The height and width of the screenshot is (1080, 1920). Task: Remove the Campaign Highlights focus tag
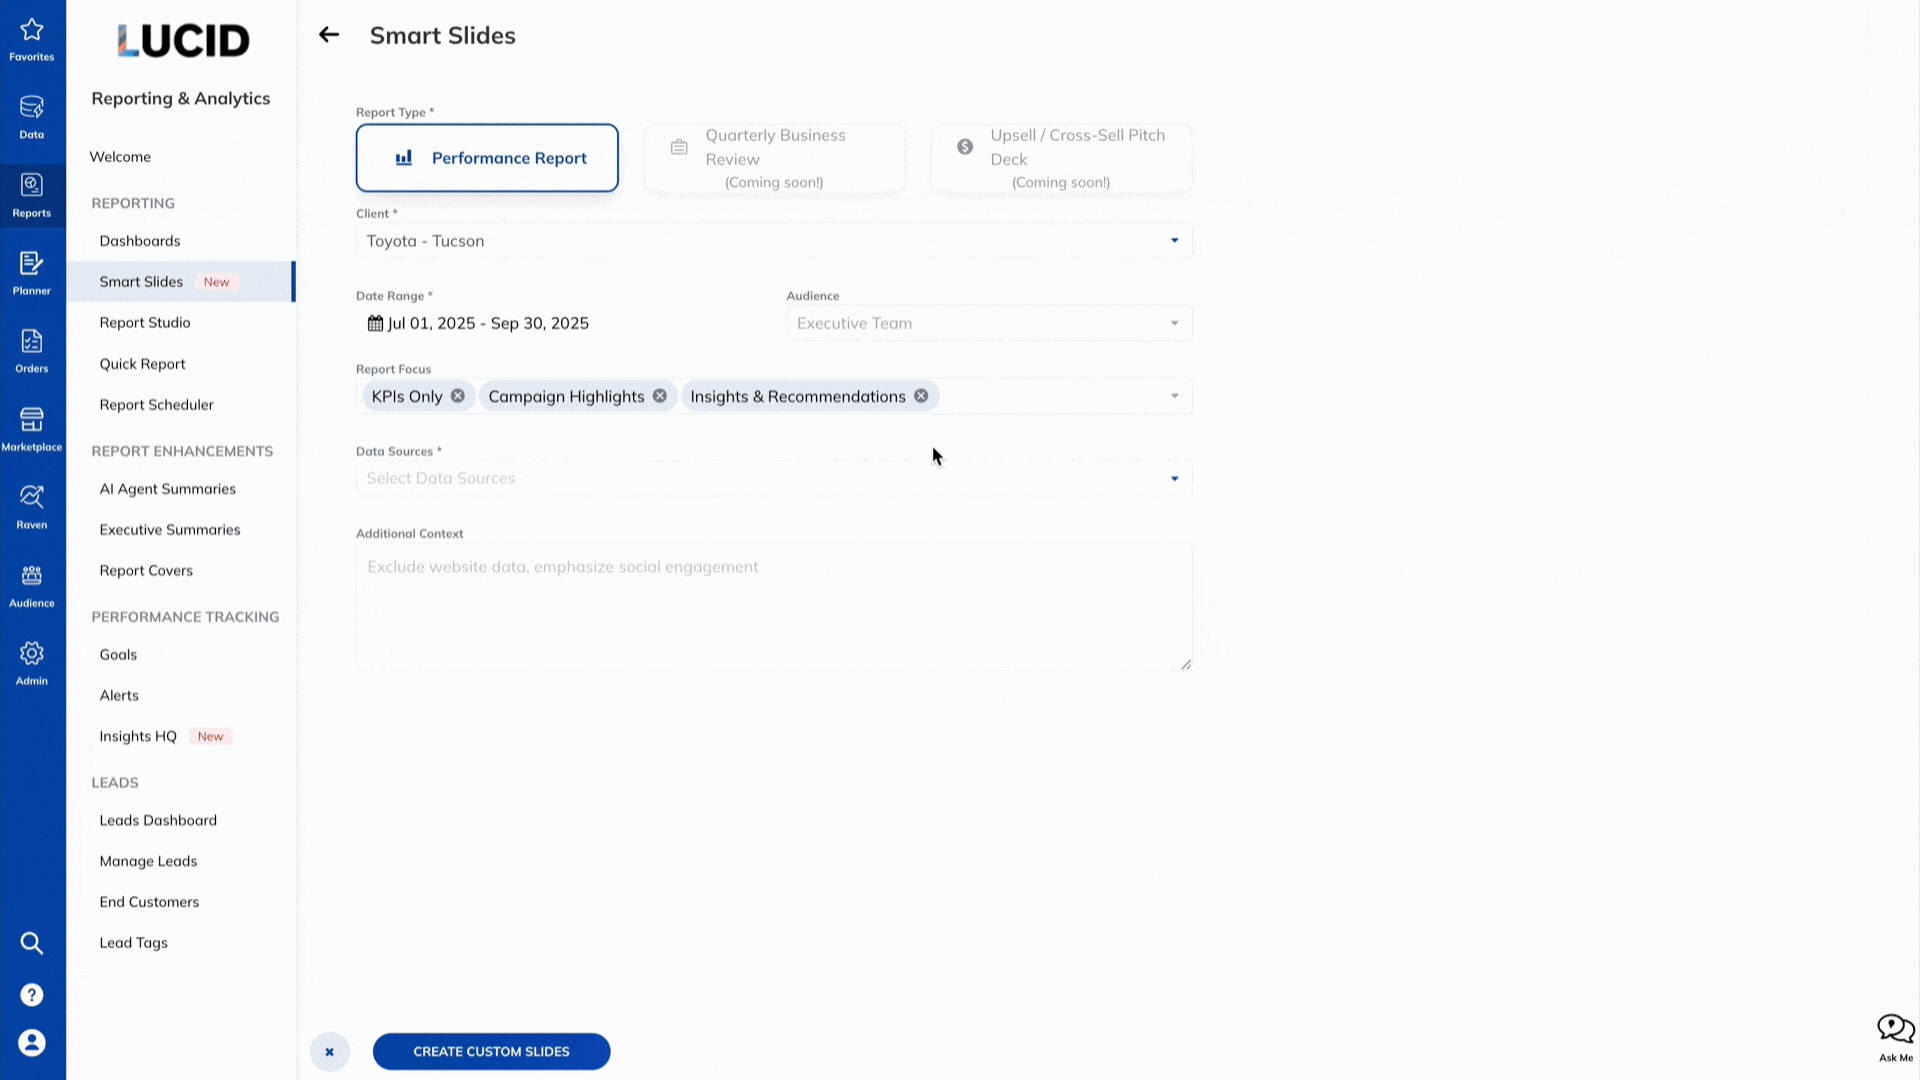660,396
